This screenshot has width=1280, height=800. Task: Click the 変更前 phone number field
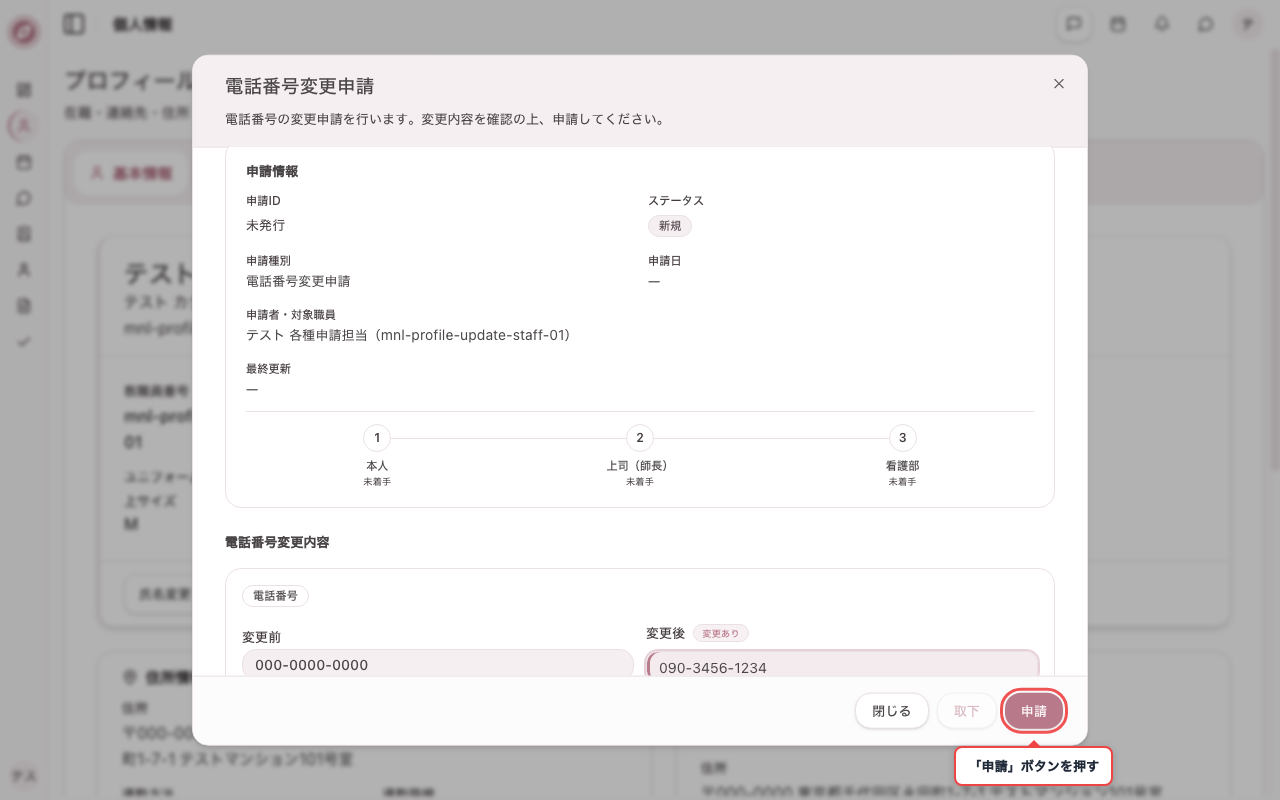tap(437, 665)
